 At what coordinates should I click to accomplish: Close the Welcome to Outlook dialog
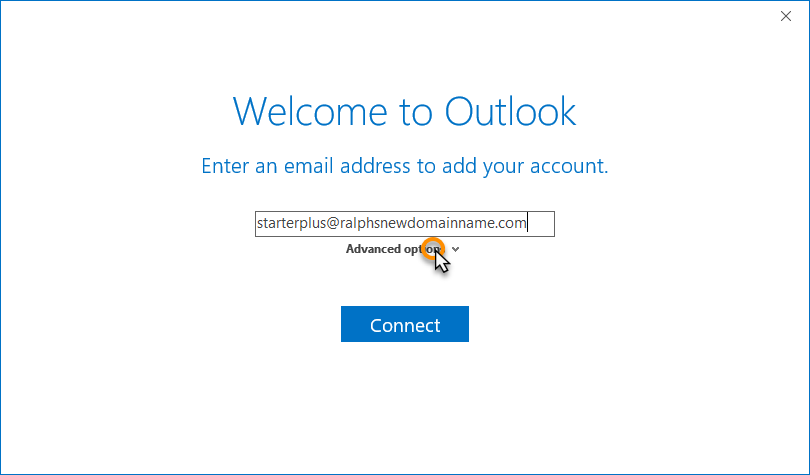coord(786,17)
